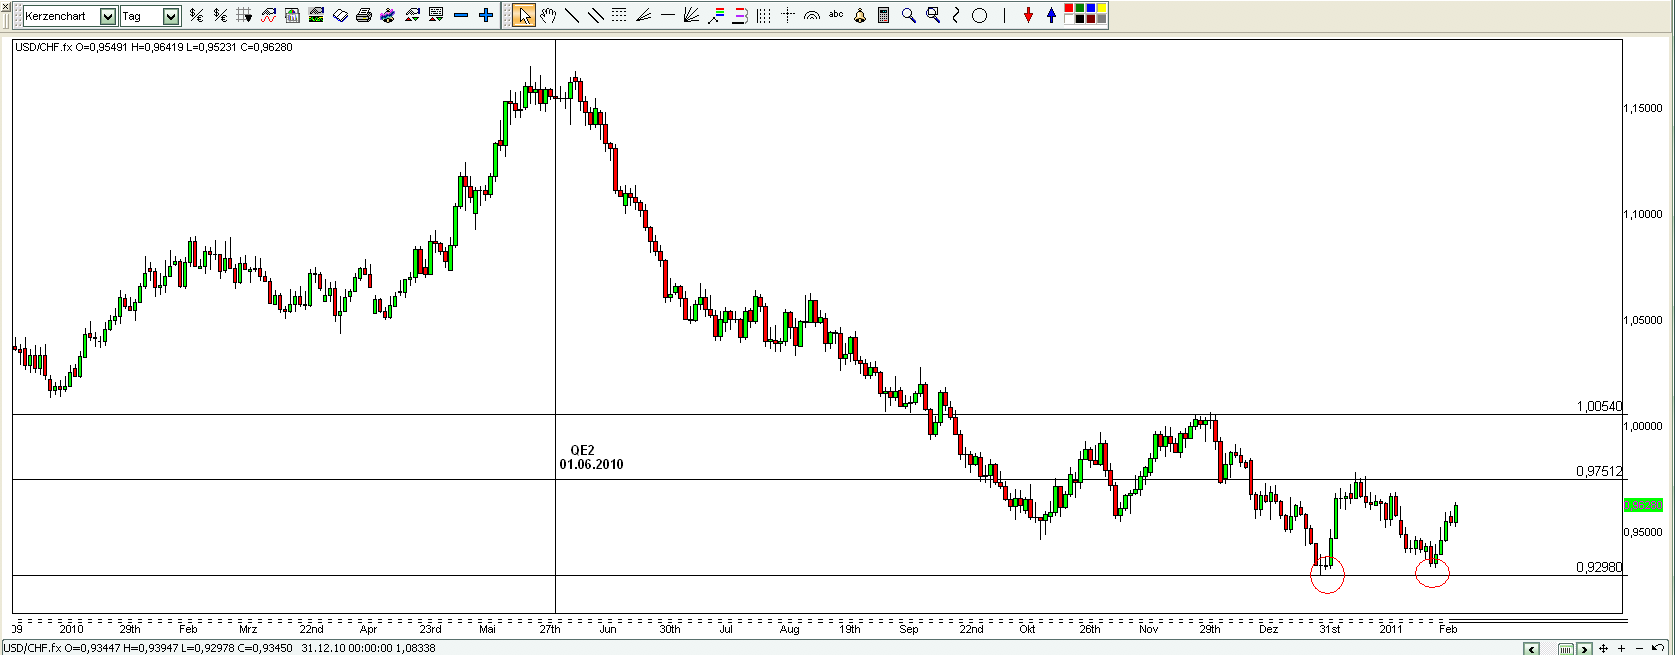
Task: Click the red wave indicator icon
Action: (x=268, y=15)
